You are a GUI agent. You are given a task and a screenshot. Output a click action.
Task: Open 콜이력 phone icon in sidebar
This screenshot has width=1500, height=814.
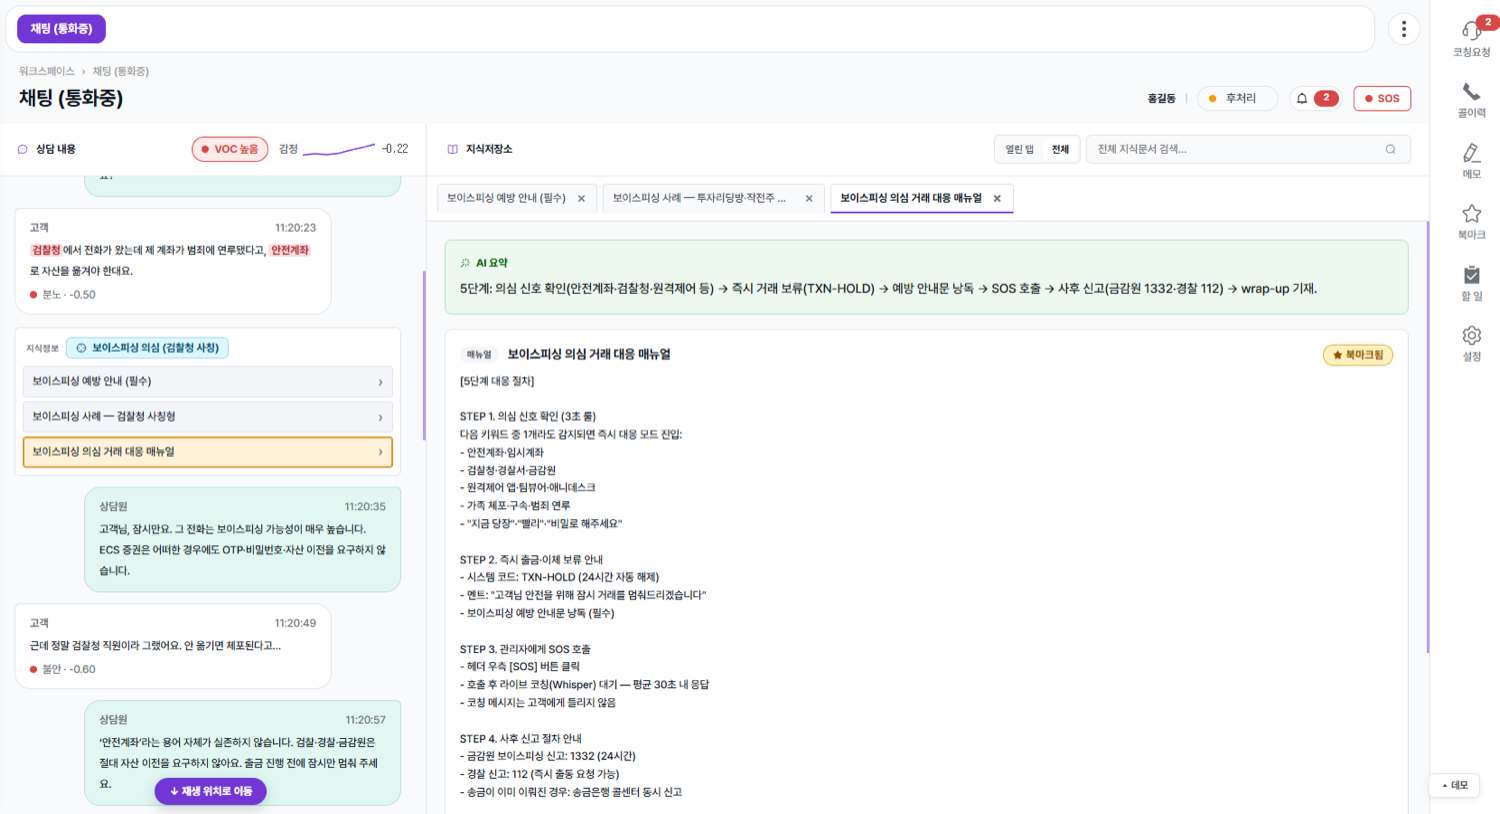1471,92
